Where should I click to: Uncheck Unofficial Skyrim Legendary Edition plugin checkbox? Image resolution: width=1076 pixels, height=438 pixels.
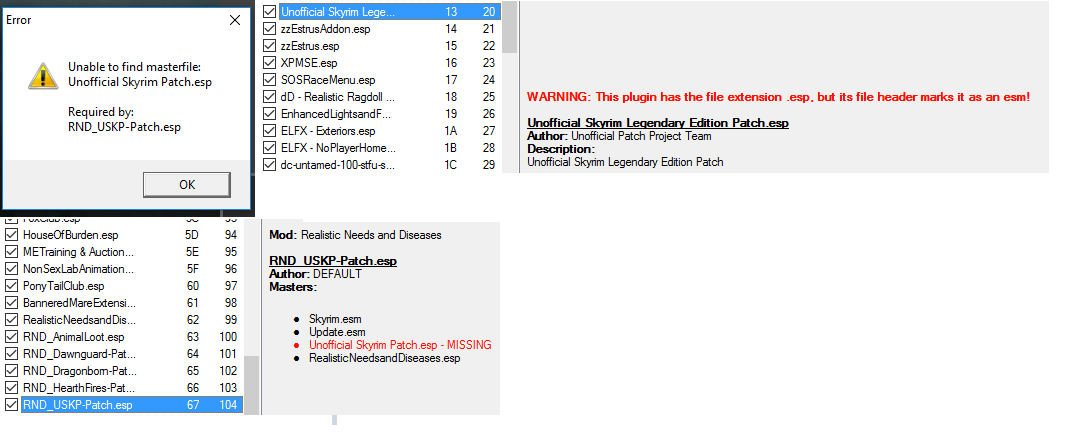point(270,12)
